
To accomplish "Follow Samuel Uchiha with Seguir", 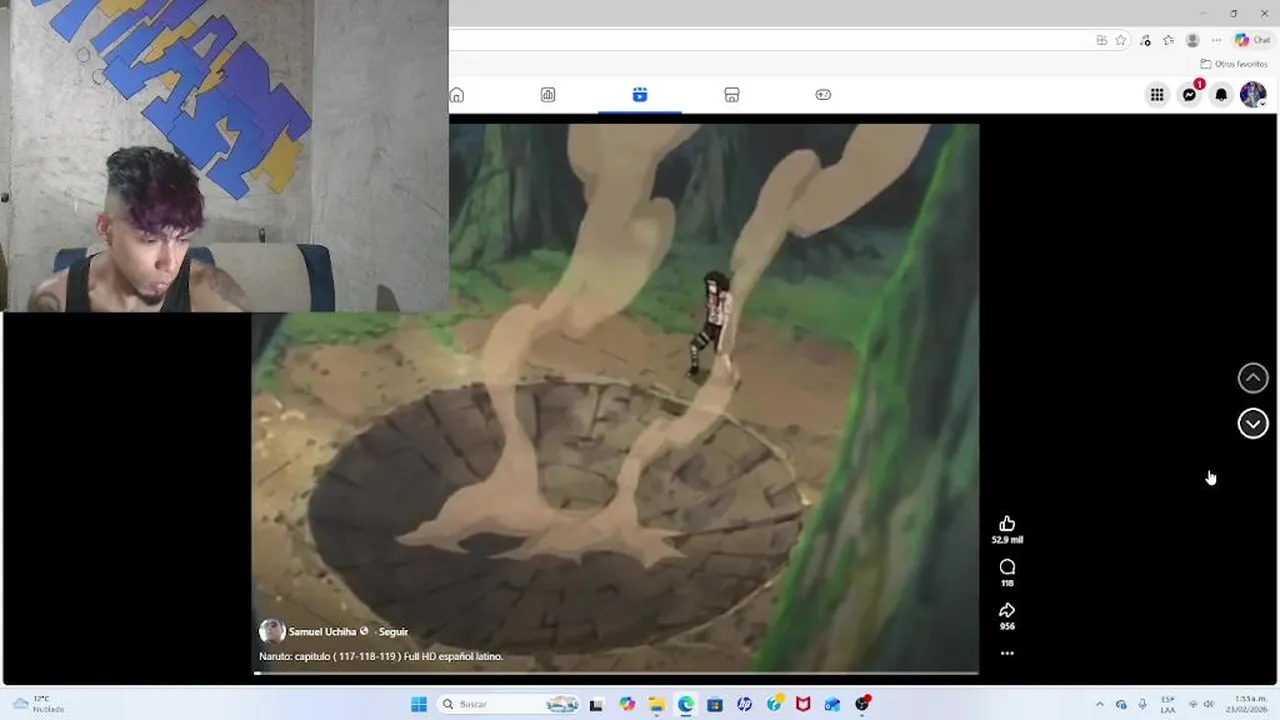I will [x=393, y=632].
